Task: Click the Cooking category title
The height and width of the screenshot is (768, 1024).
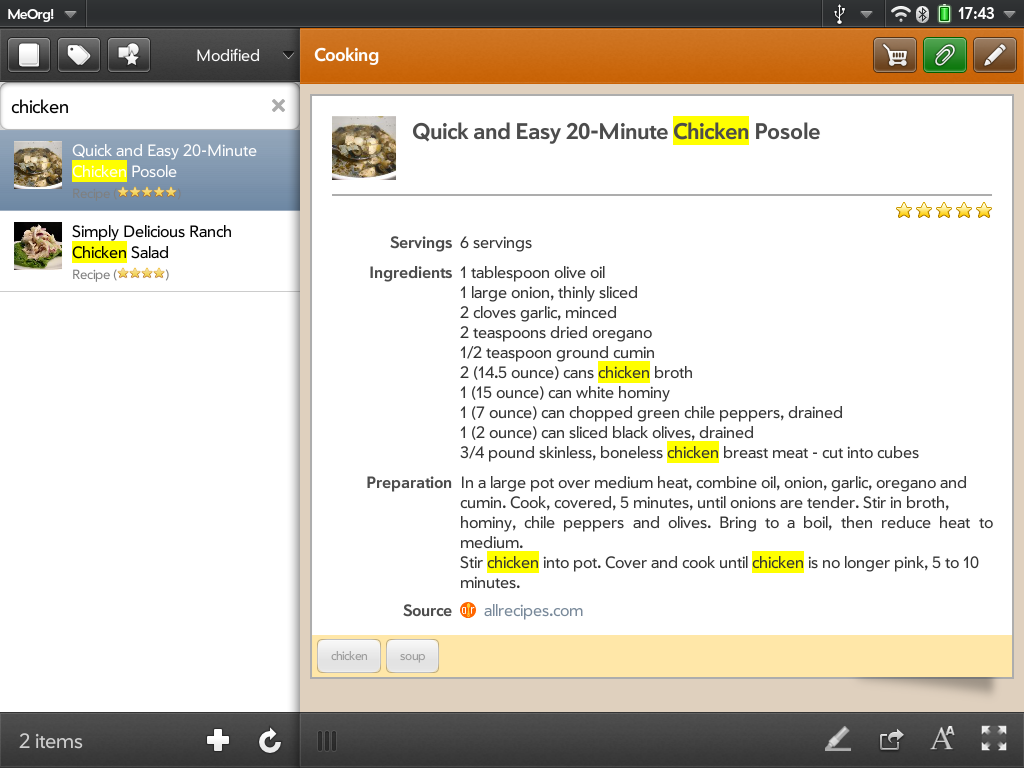Action: click(x=346, y=56)
